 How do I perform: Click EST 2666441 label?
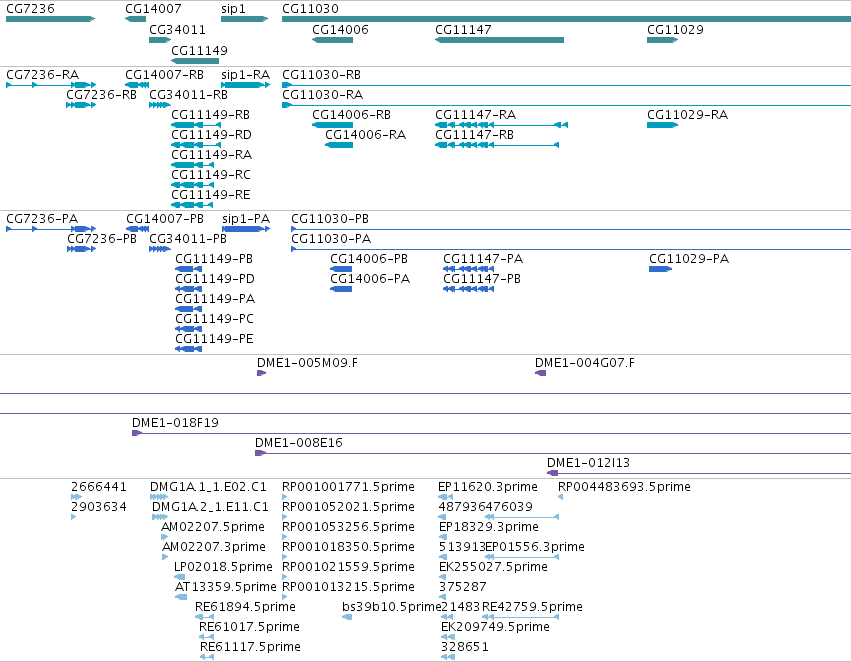[x=99, y=487]
